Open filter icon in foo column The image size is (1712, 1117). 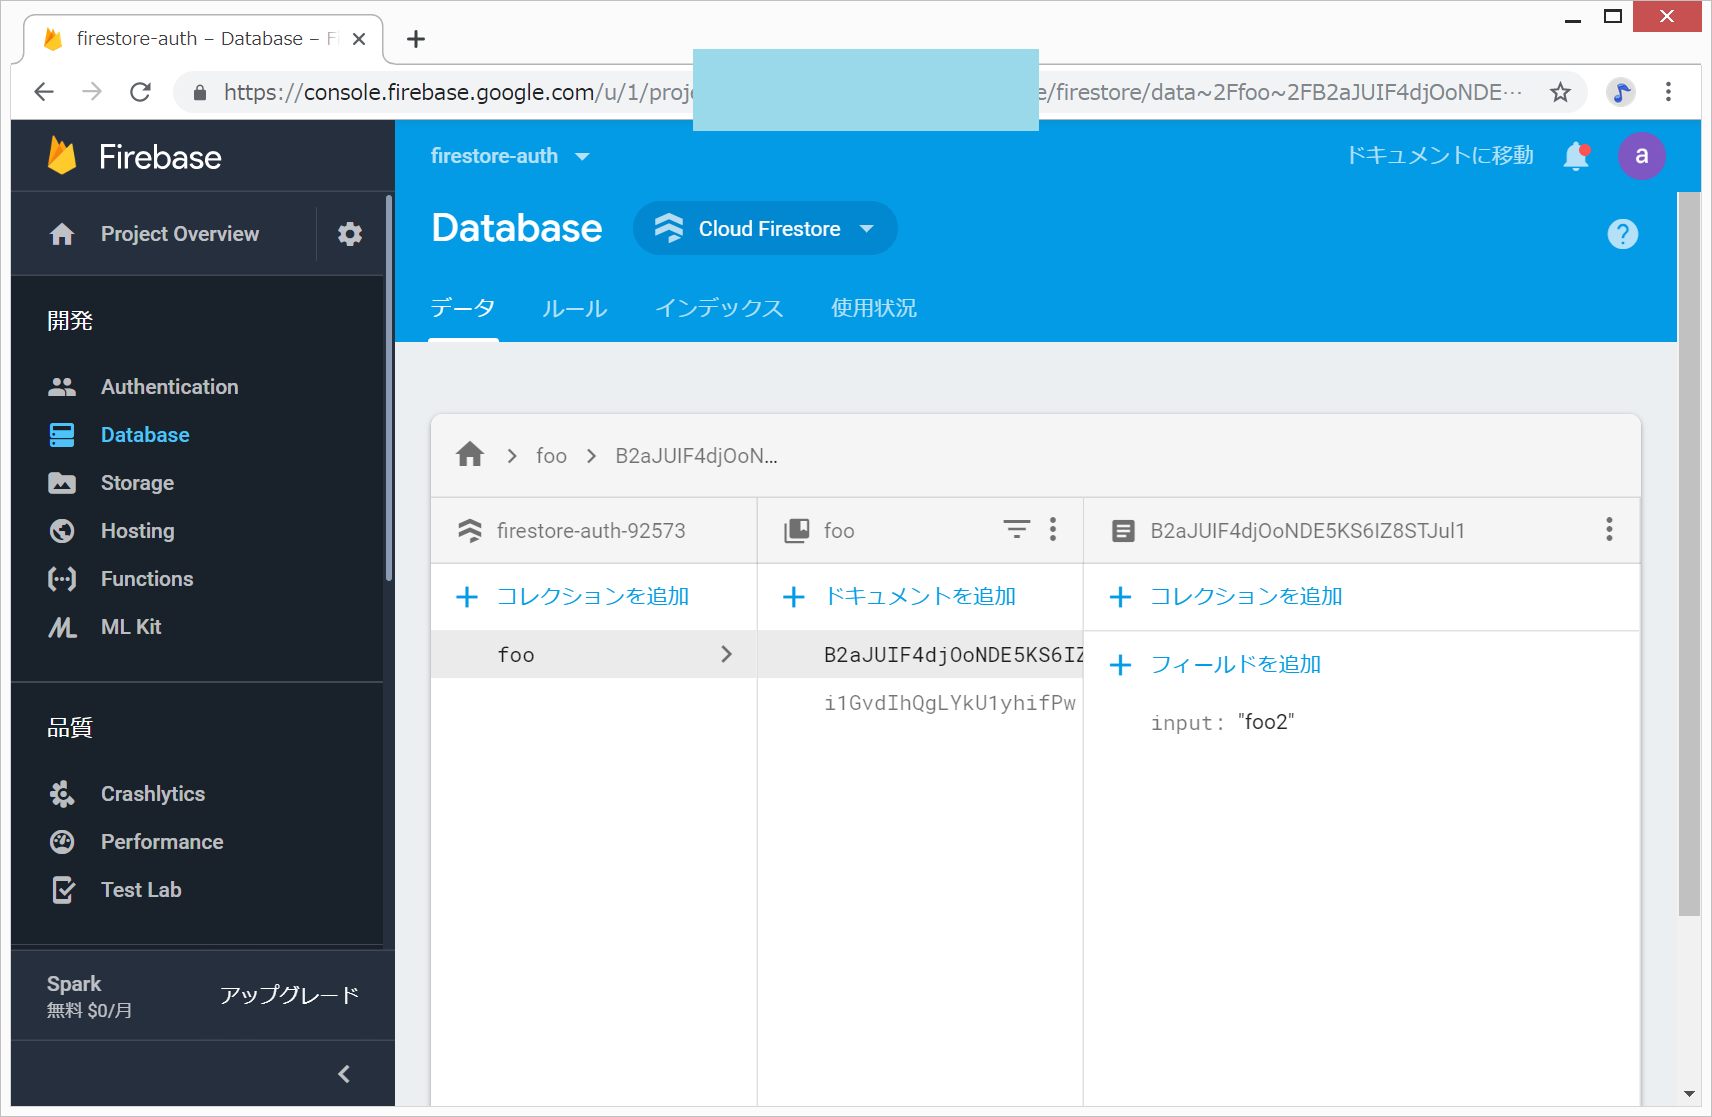pyautogui.click(x=1016, y=529)
